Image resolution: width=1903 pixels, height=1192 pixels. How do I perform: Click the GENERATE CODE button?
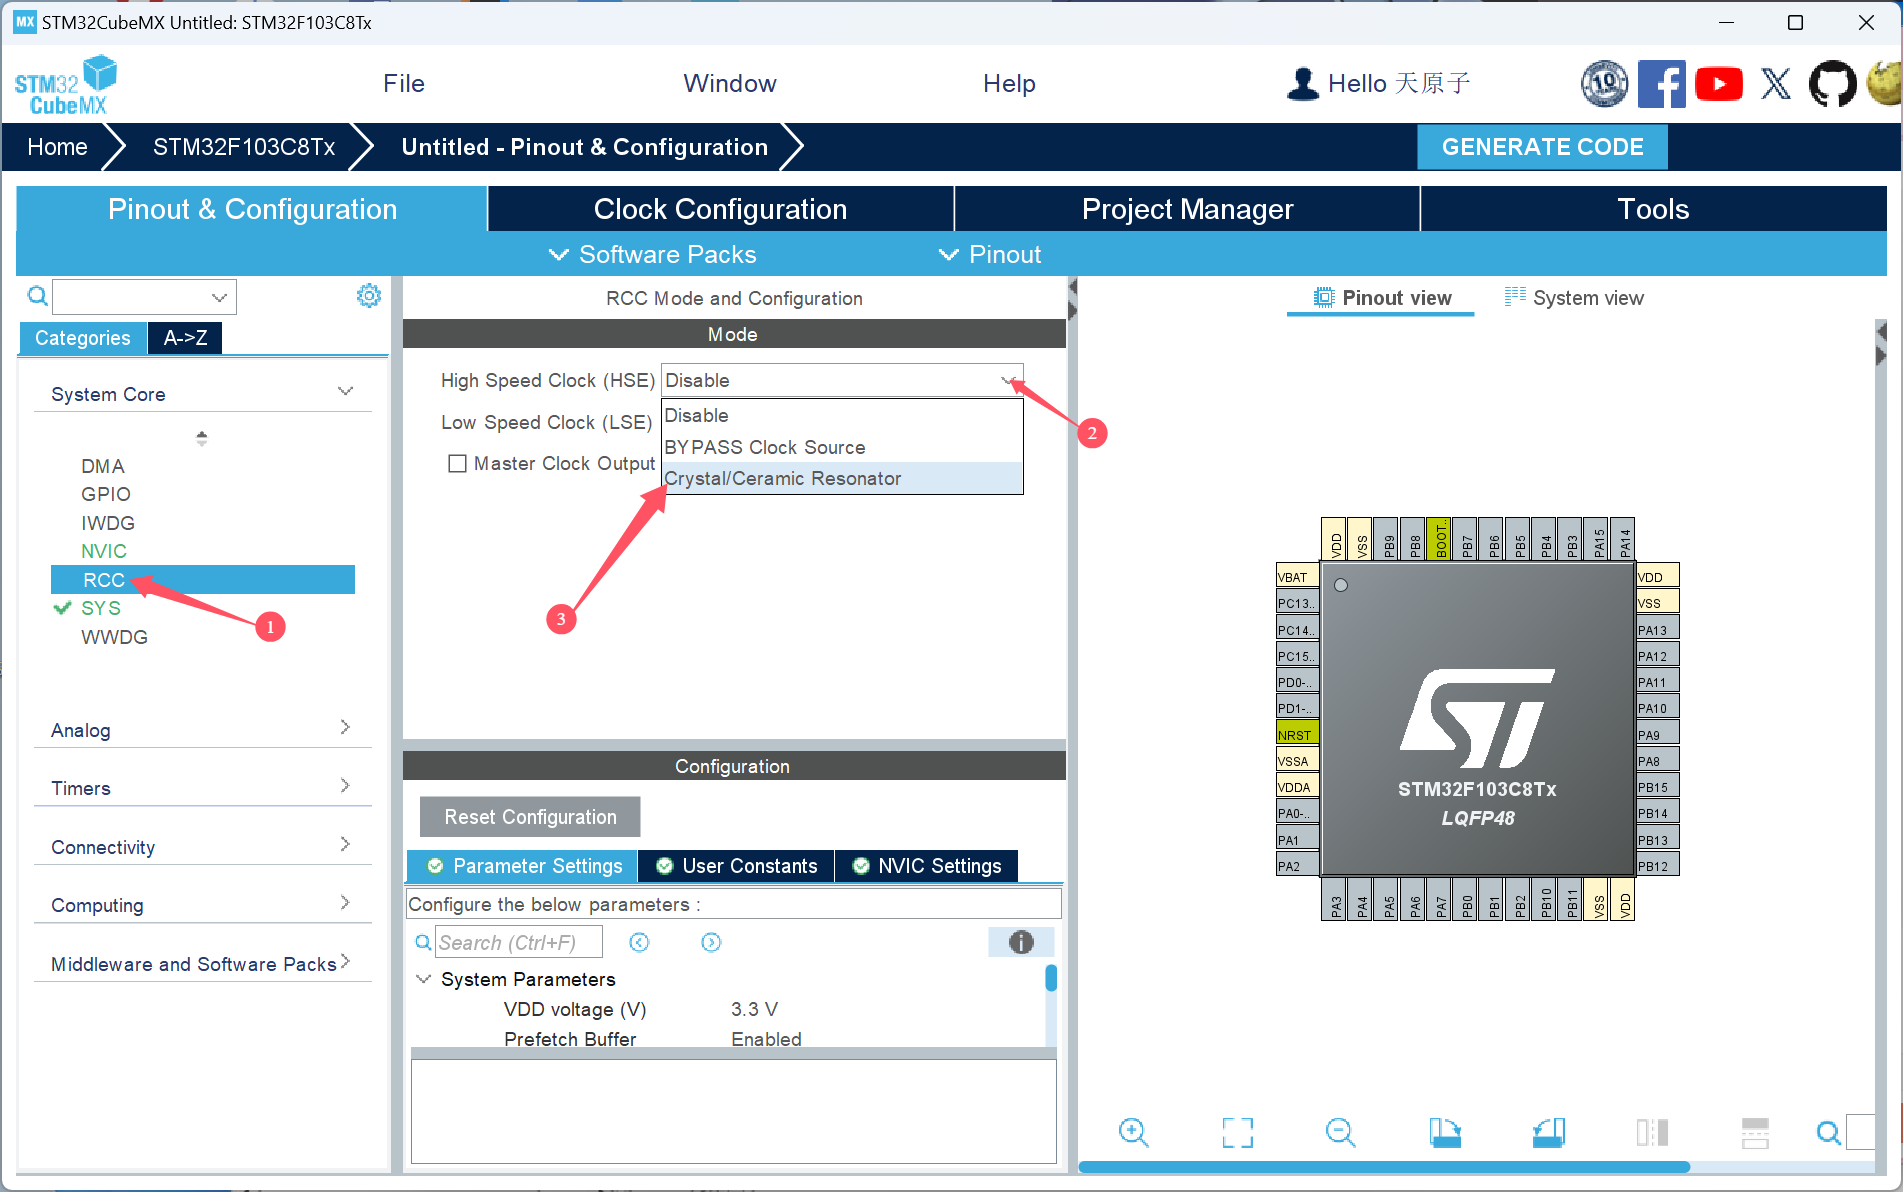tap(1541, 146)
